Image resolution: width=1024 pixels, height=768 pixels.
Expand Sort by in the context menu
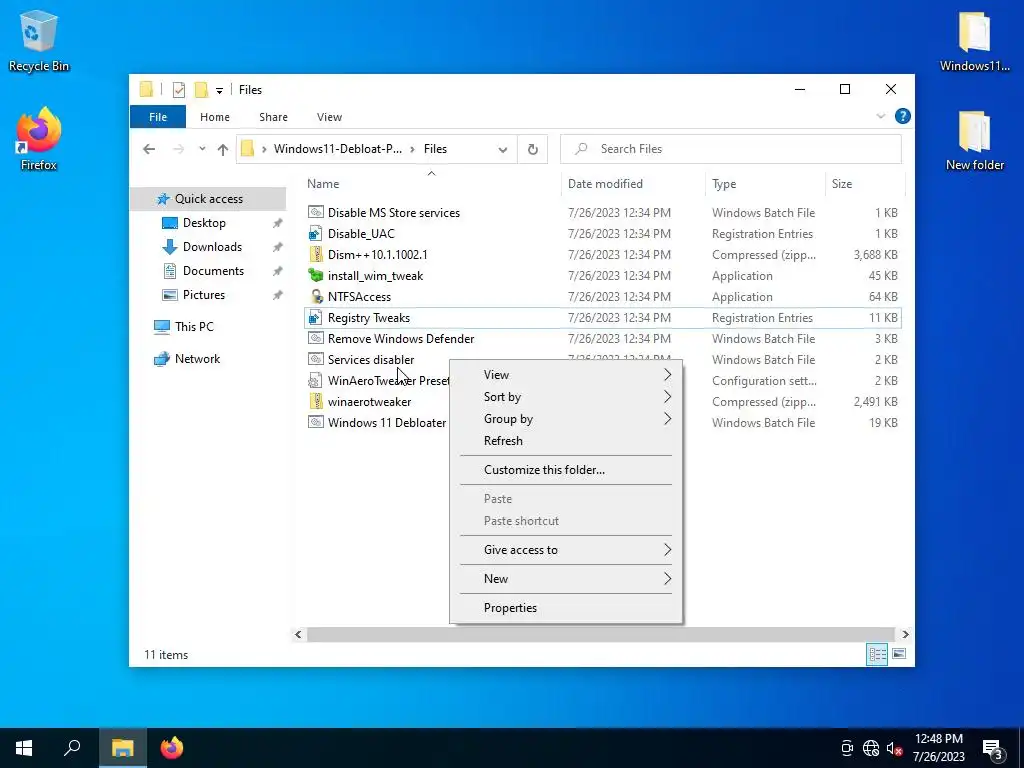(566, 396)
